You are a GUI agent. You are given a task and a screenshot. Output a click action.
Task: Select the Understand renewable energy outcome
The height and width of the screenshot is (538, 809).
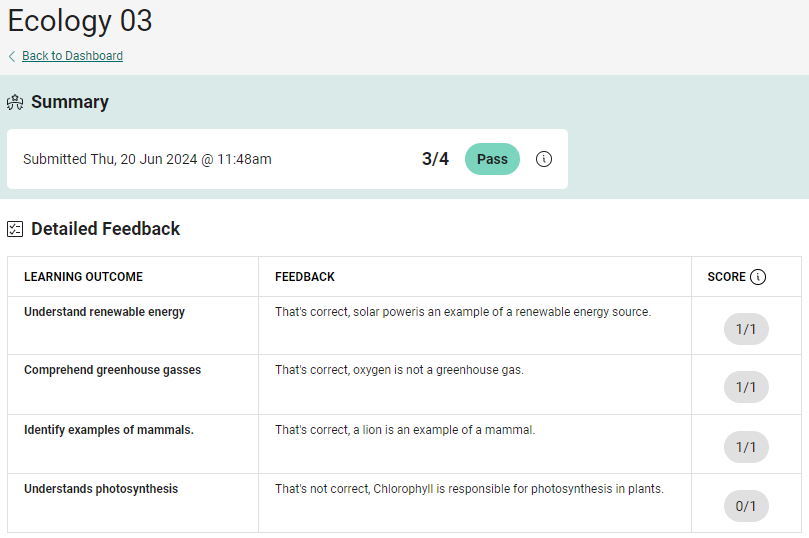tap(104, 312)
